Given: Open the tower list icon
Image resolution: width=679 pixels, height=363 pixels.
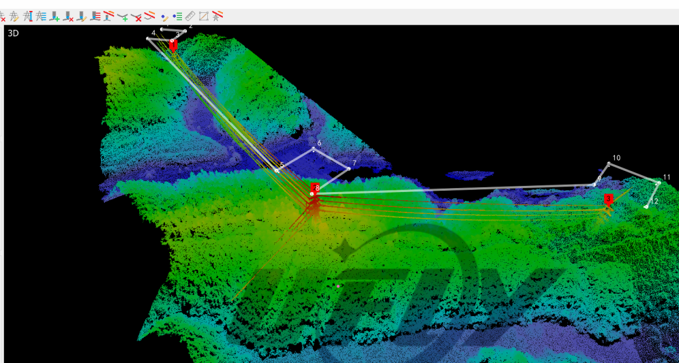Looking at the screenshot, I should [x=41, y=16].
